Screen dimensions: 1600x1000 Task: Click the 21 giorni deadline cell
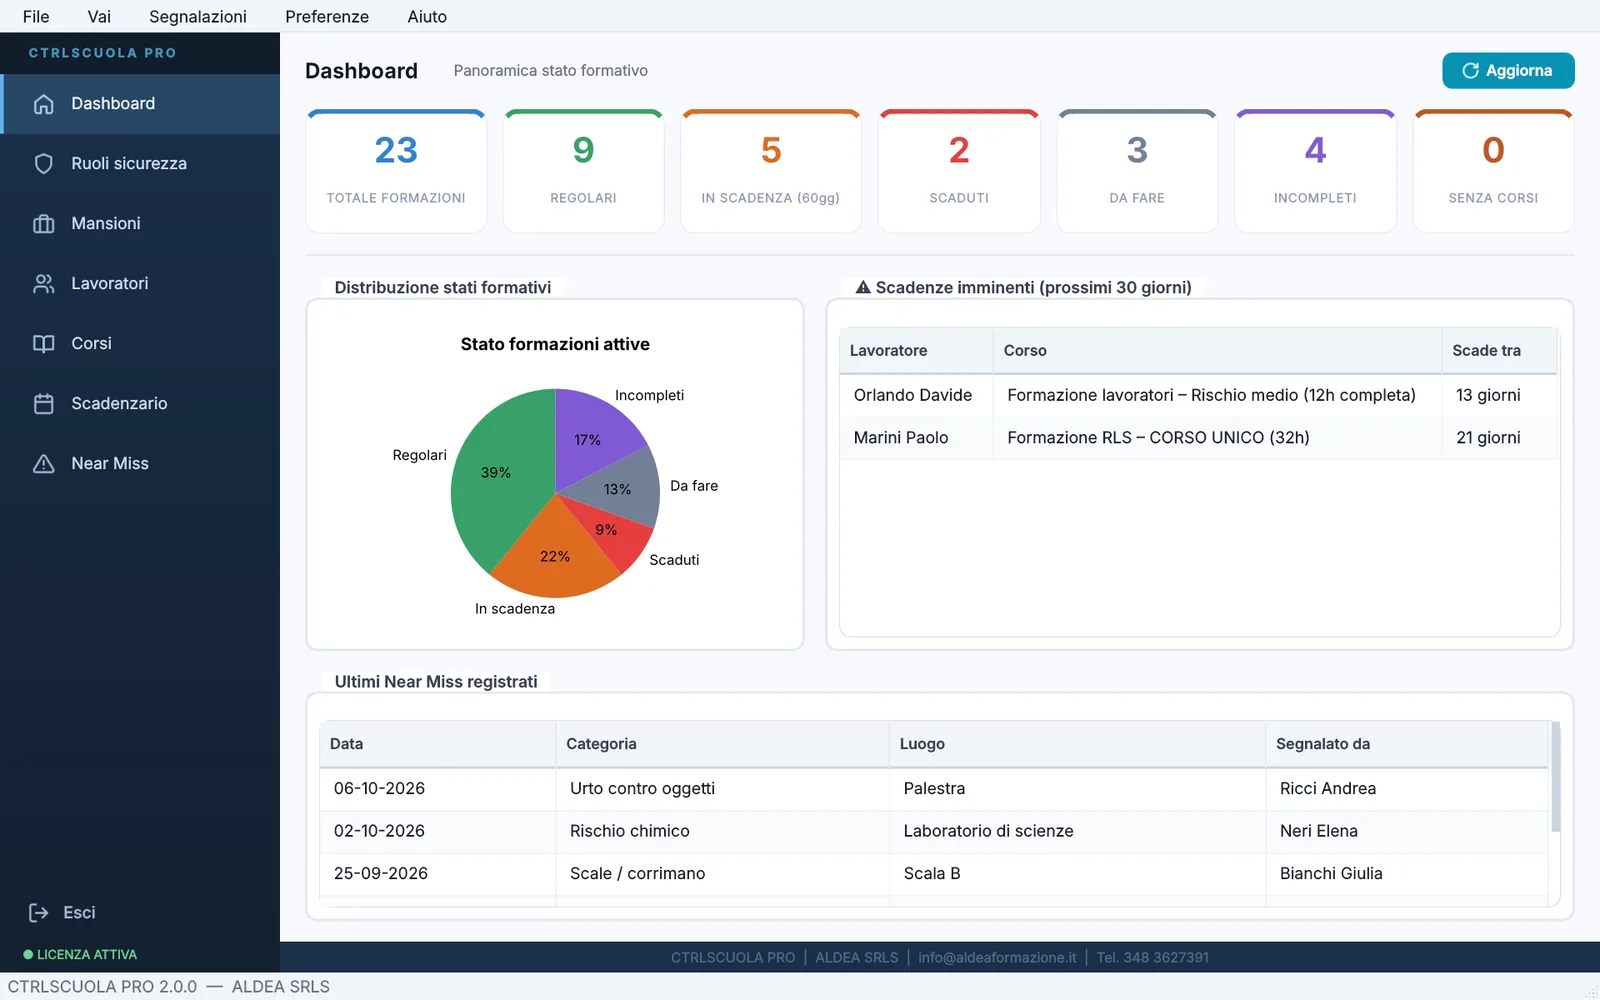1499,437
